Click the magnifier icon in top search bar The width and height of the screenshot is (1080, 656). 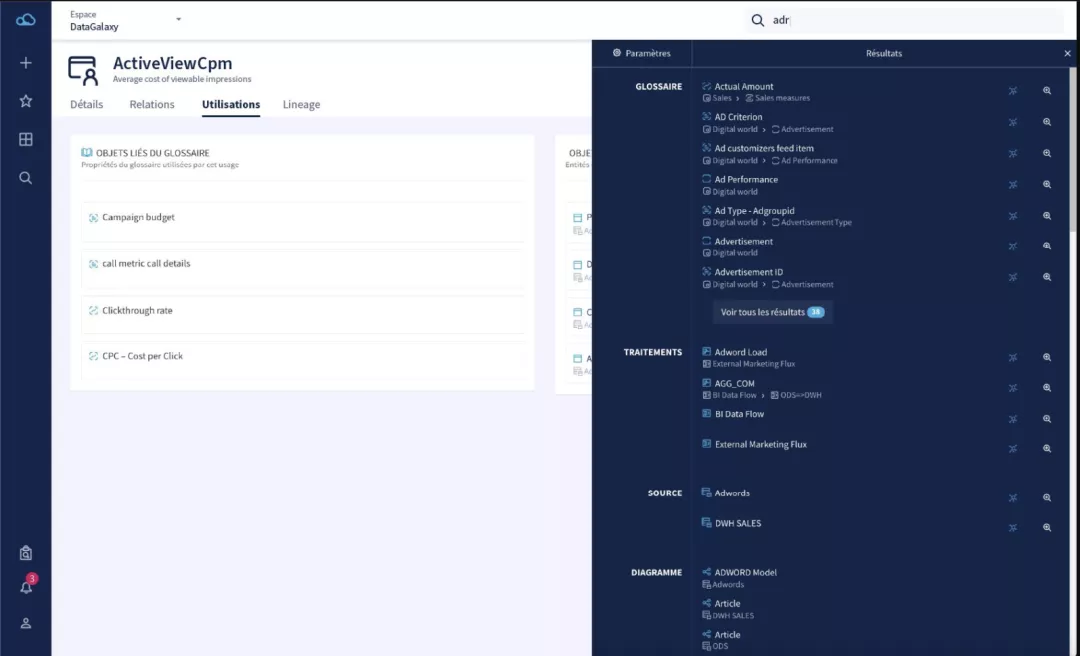point(758,21)
